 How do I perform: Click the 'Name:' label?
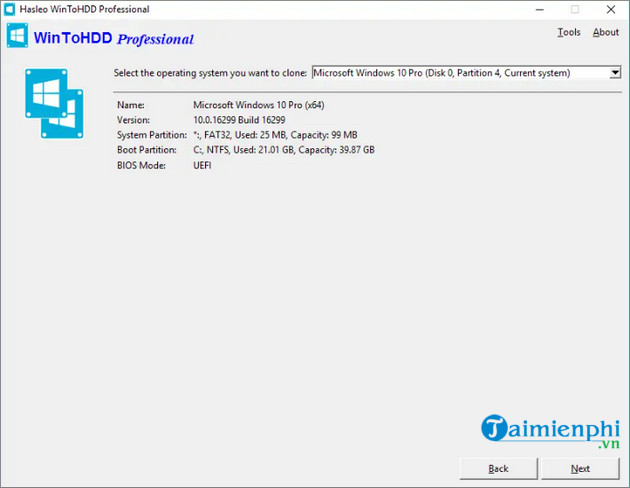click(131, 105)
